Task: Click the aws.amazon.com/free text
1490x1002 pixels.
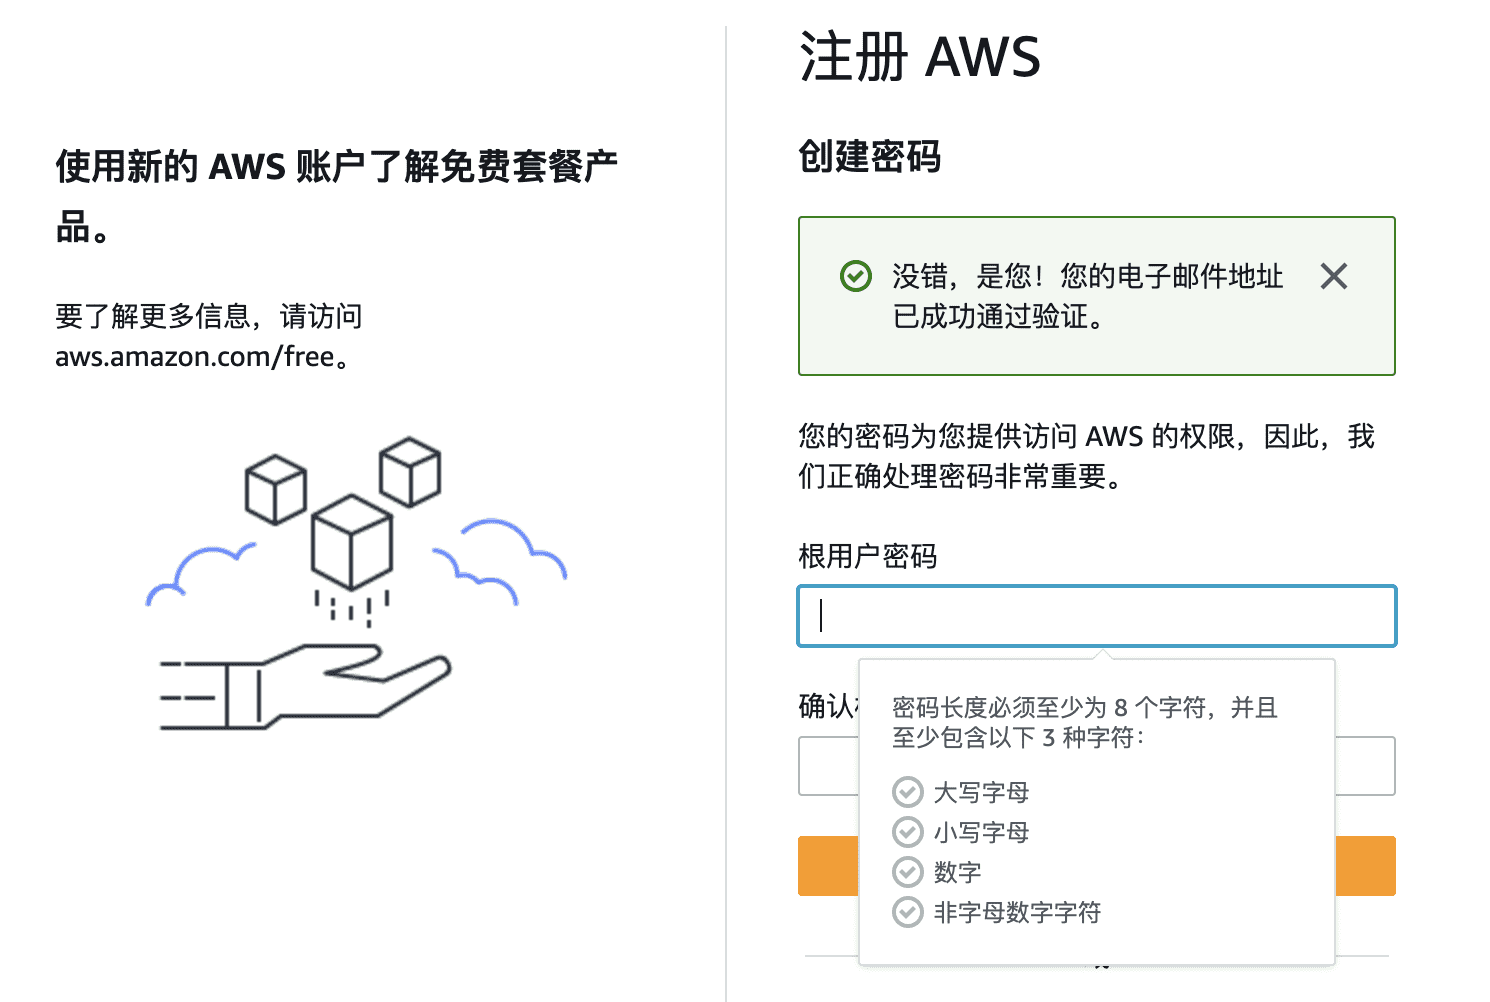Action: [195, 356]
